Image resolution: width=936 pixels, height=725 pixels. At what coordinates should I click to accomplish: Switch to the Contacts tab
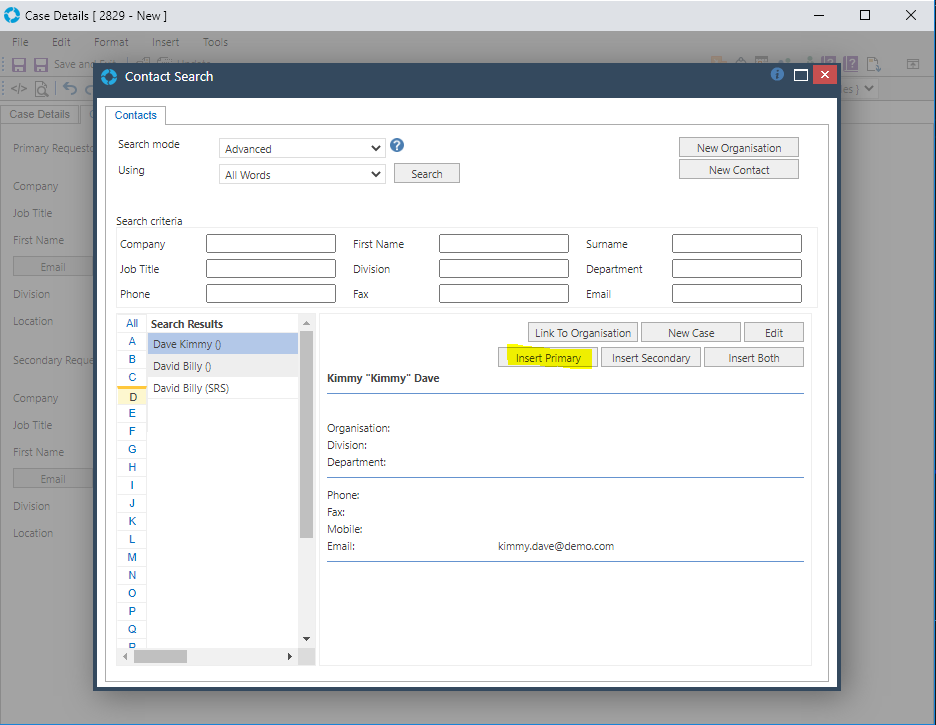[x=136, y=115]
